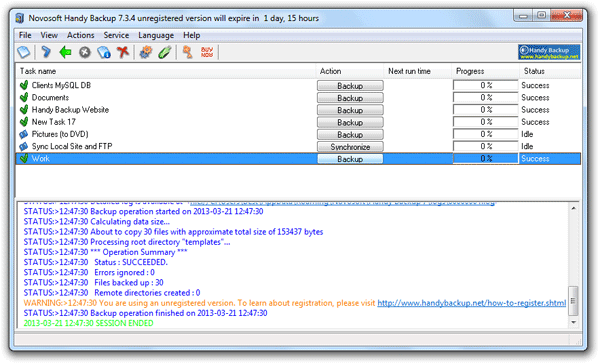Click log scrollbar down arrow
Image resolution: width=600 pixels, height=364 pixels.
point(573,323)
